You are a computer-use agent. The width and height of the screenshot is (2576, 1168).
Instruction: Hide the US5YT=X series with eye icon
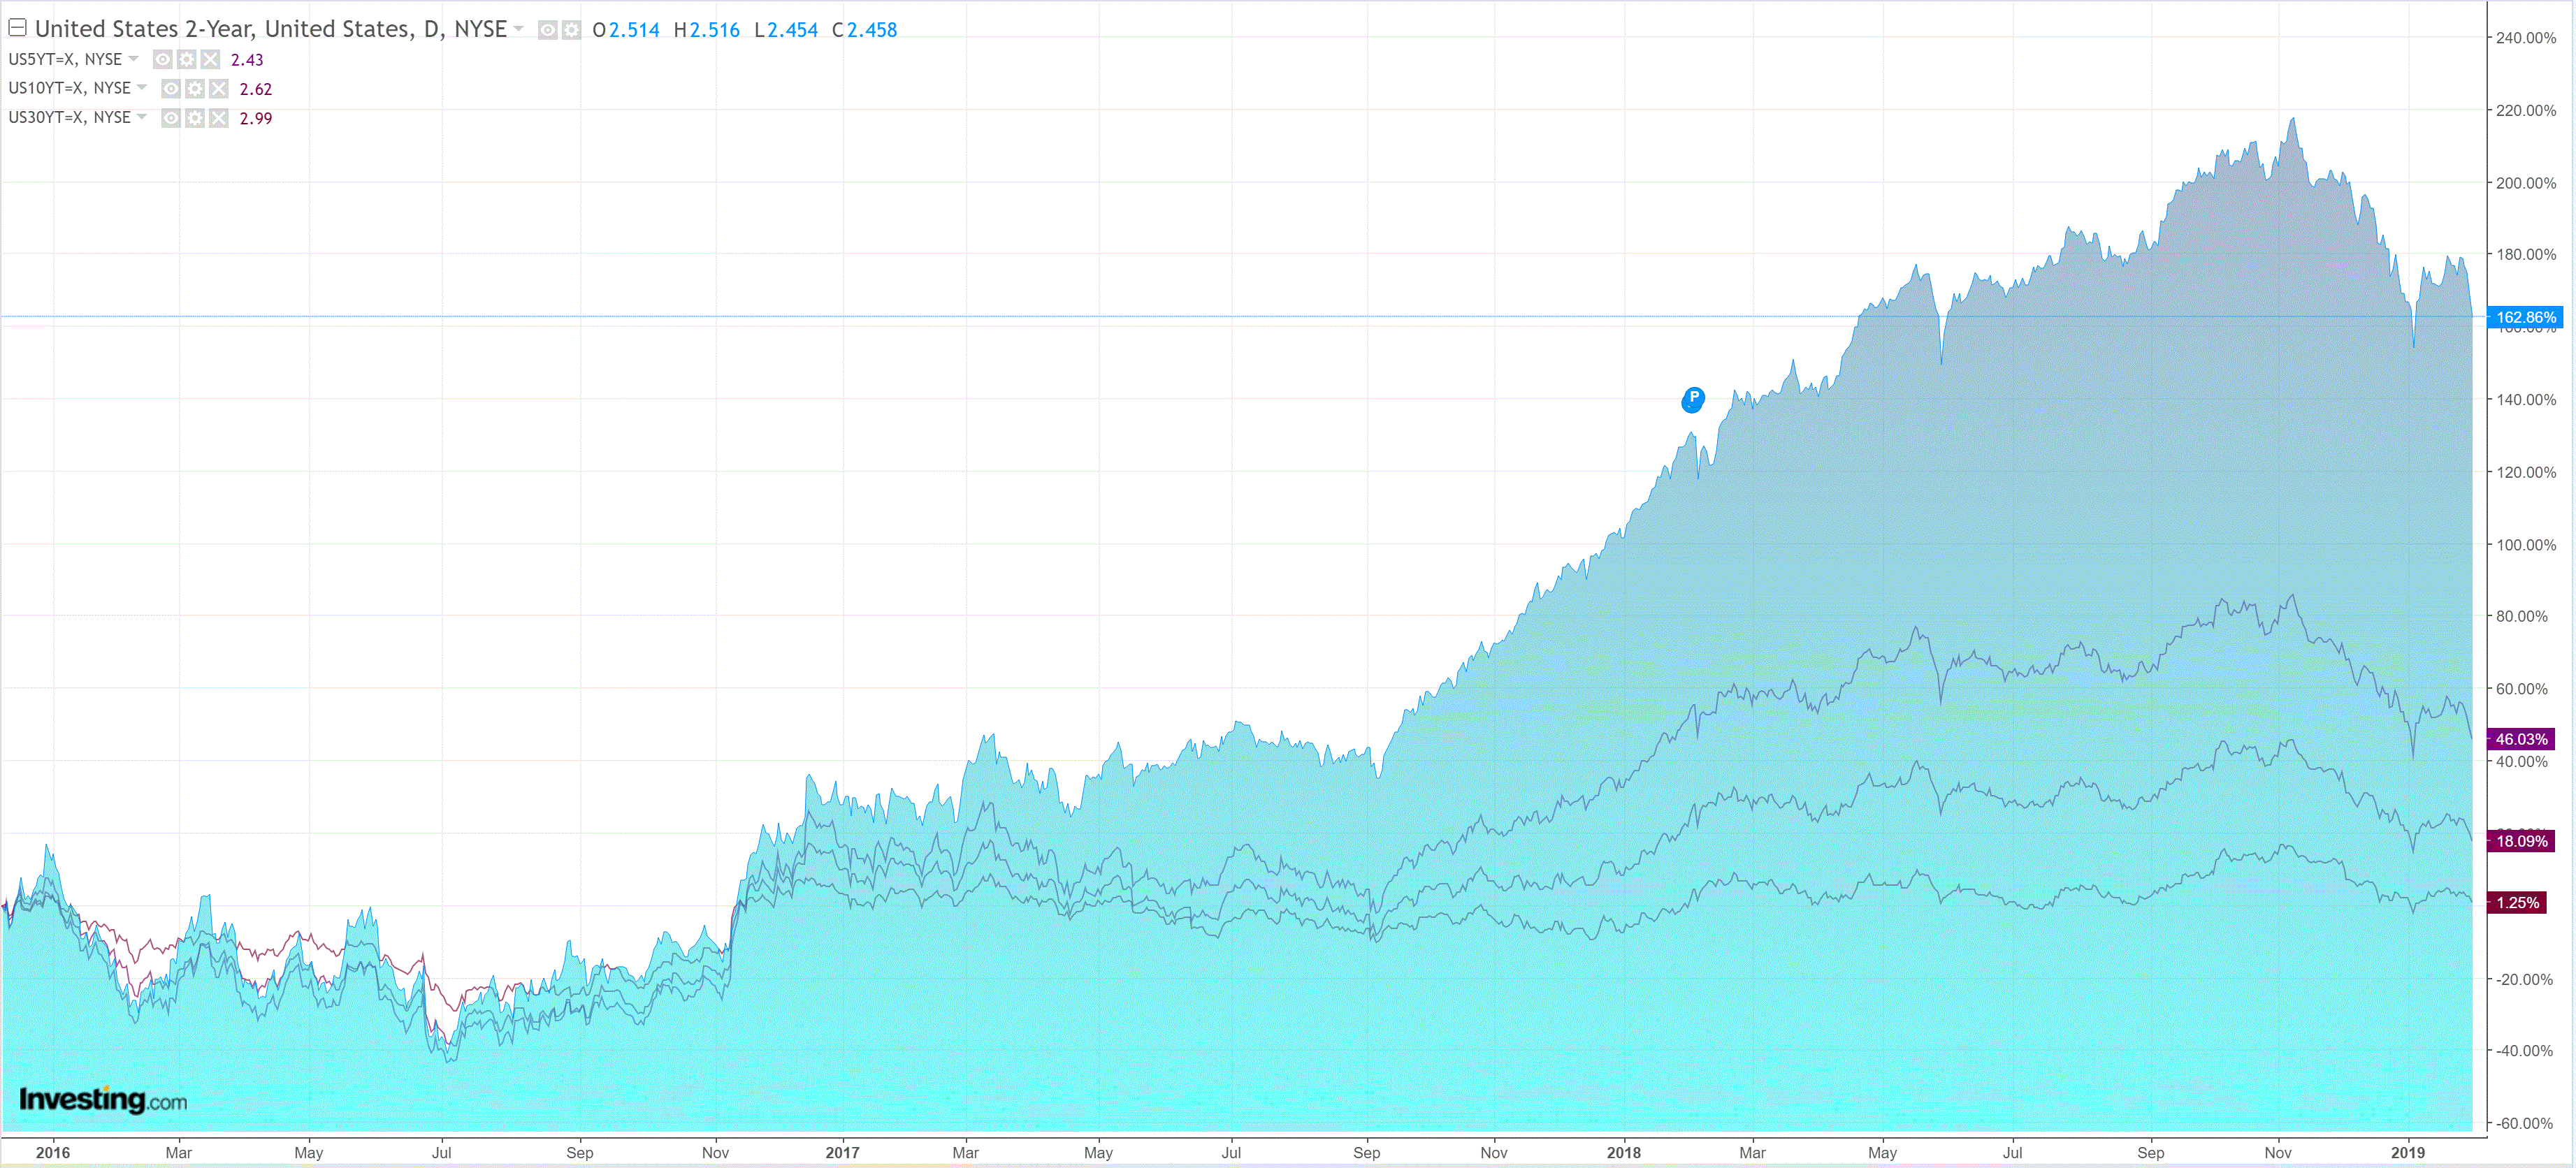[163, 59]
